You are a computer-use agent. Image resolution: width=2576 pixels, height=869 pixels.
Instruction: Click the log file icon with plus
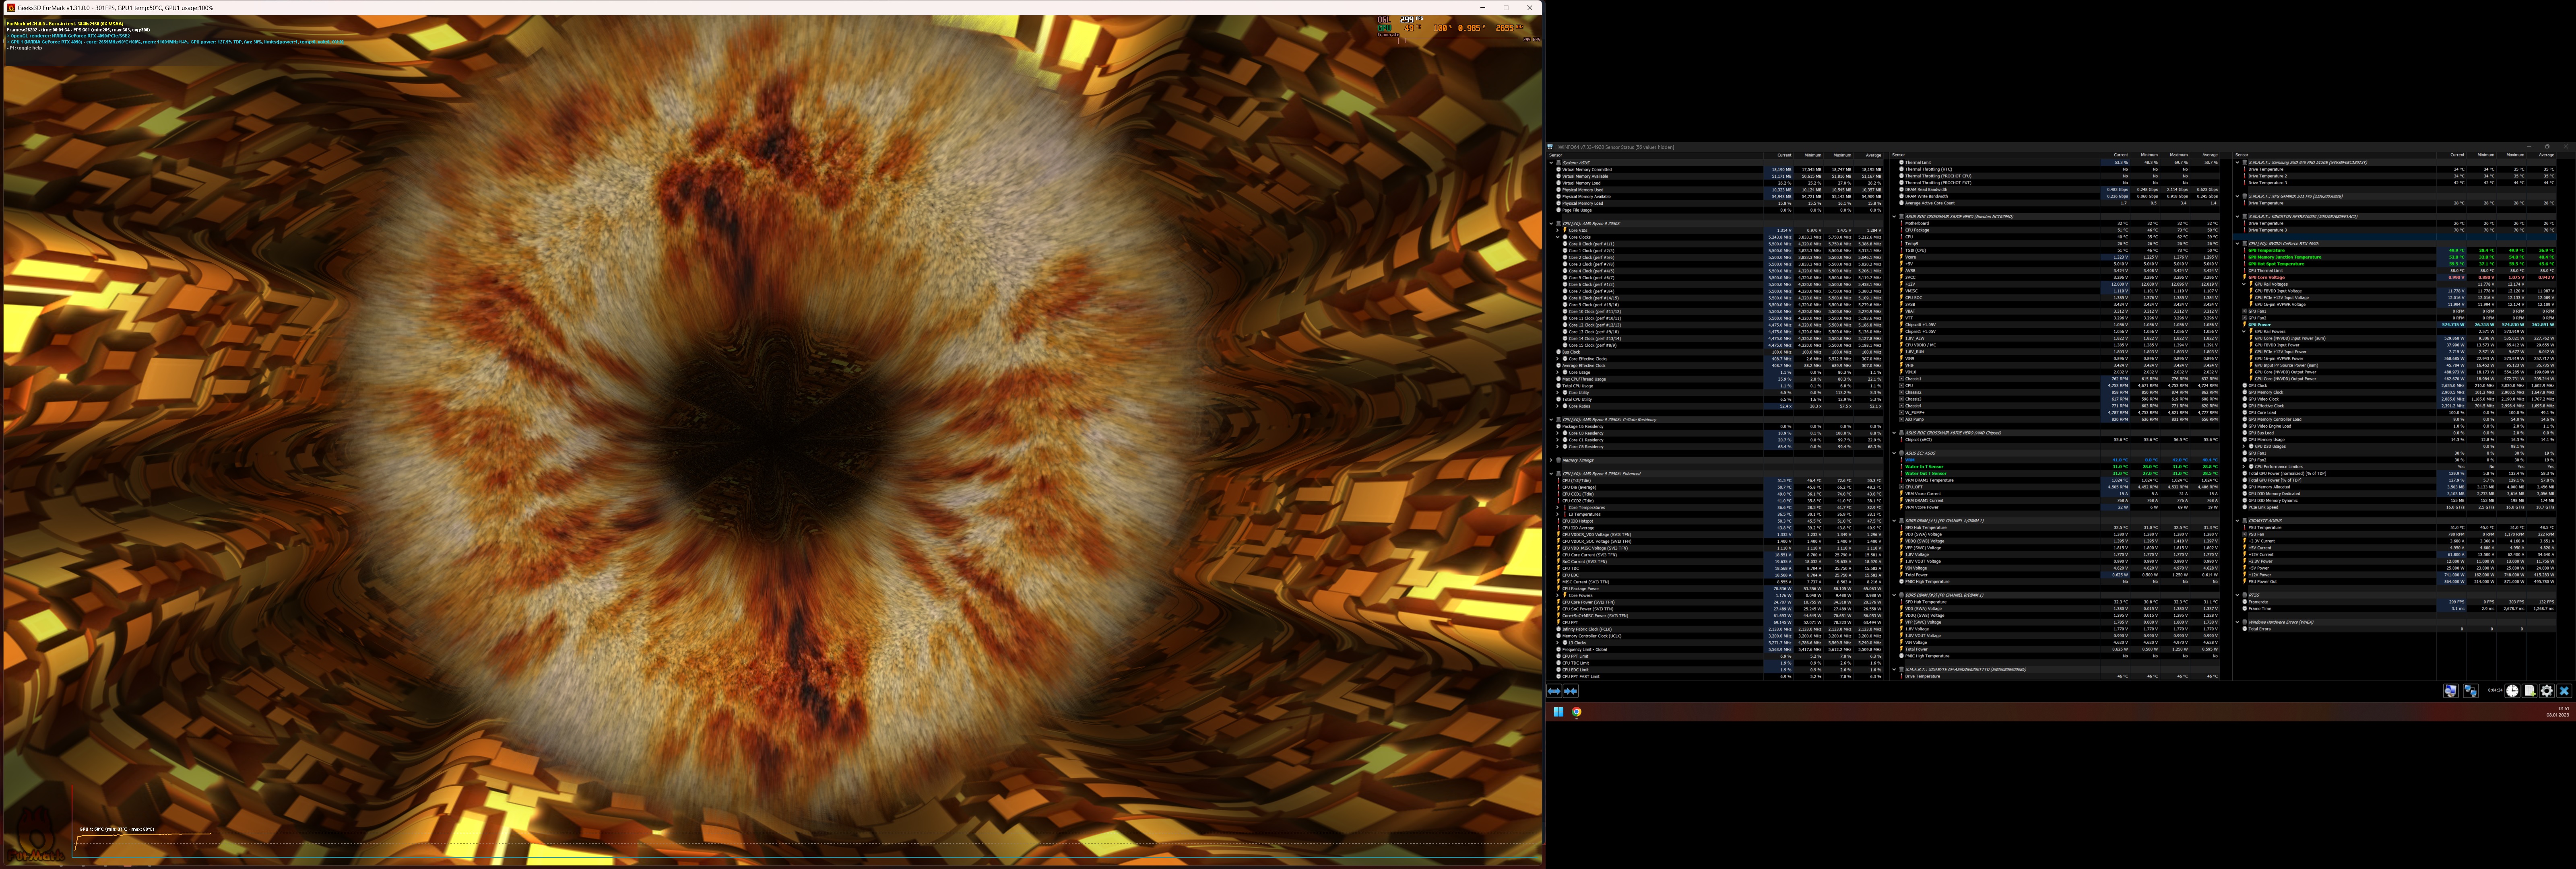pyautogui.click(x=2530, y=691)
